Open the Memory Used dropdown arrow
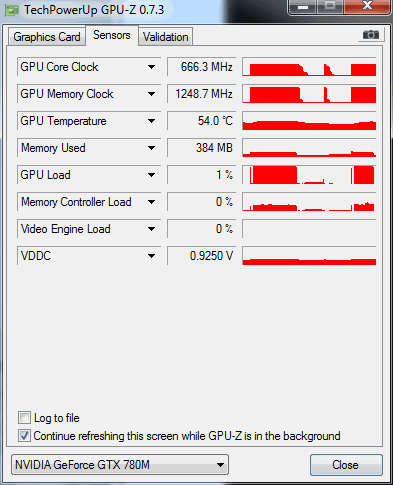Screen dimensions: 393x485 click(152, 148)
